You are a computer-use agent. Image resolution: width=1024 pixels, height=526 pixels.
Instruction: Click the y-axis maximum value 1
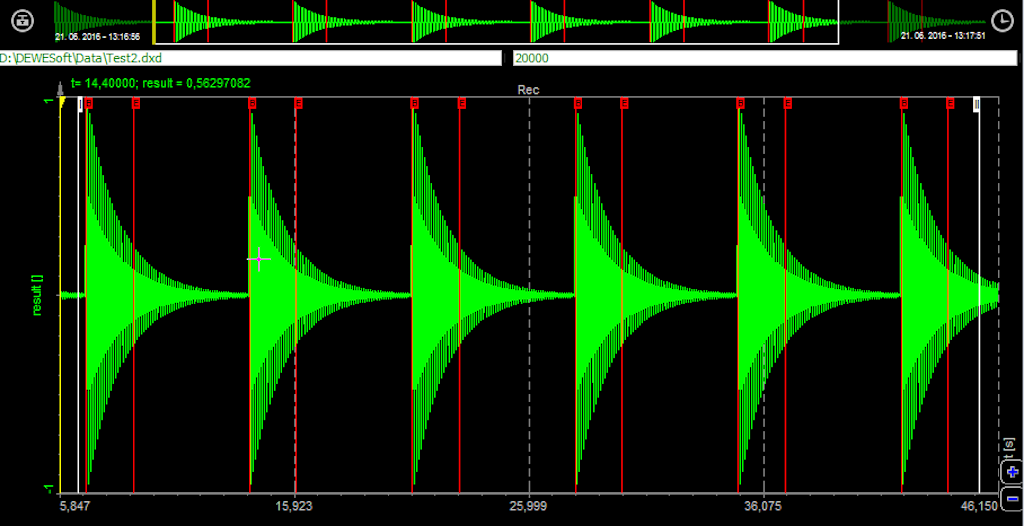[x=48, y=101]
